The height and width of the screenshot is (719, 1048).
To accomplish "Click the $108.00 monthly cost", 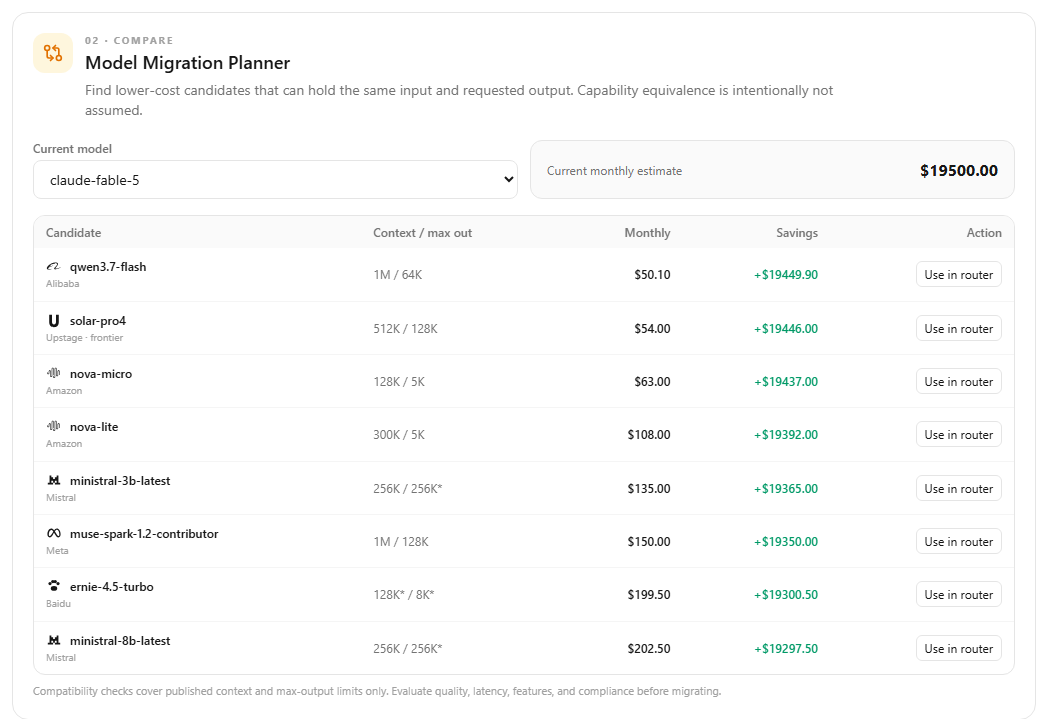I will coord(649,434).
